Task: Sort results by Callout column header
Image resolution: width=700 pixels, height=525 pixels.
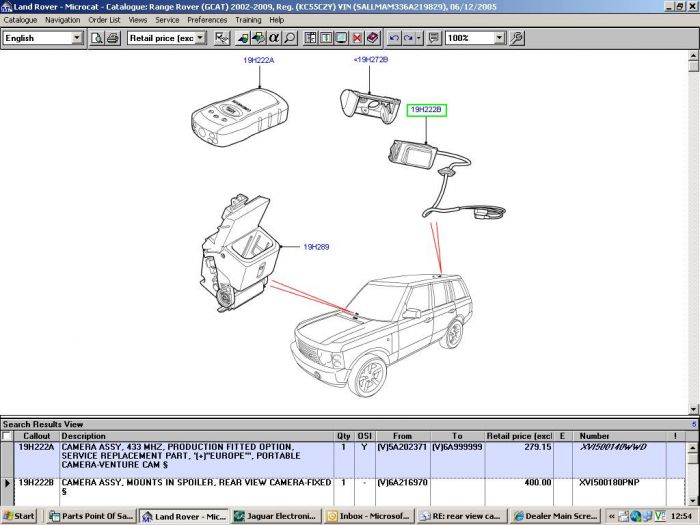Action: tap(37, 436)
